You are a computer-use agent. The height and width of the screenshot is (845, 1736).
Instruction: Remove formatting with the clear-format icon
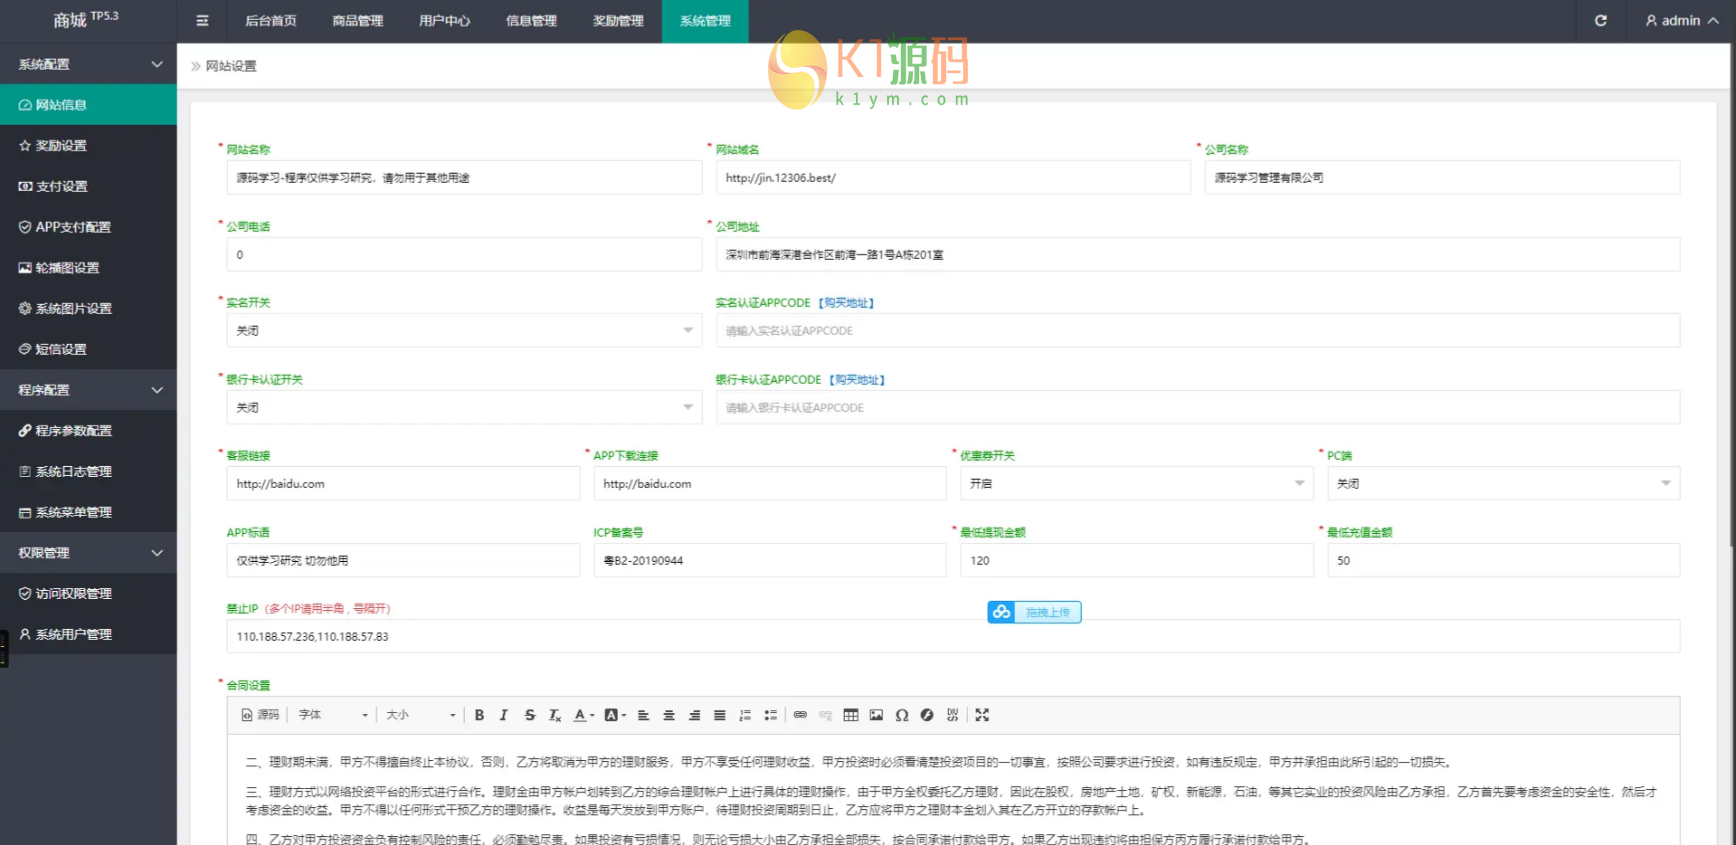(555, 715)
